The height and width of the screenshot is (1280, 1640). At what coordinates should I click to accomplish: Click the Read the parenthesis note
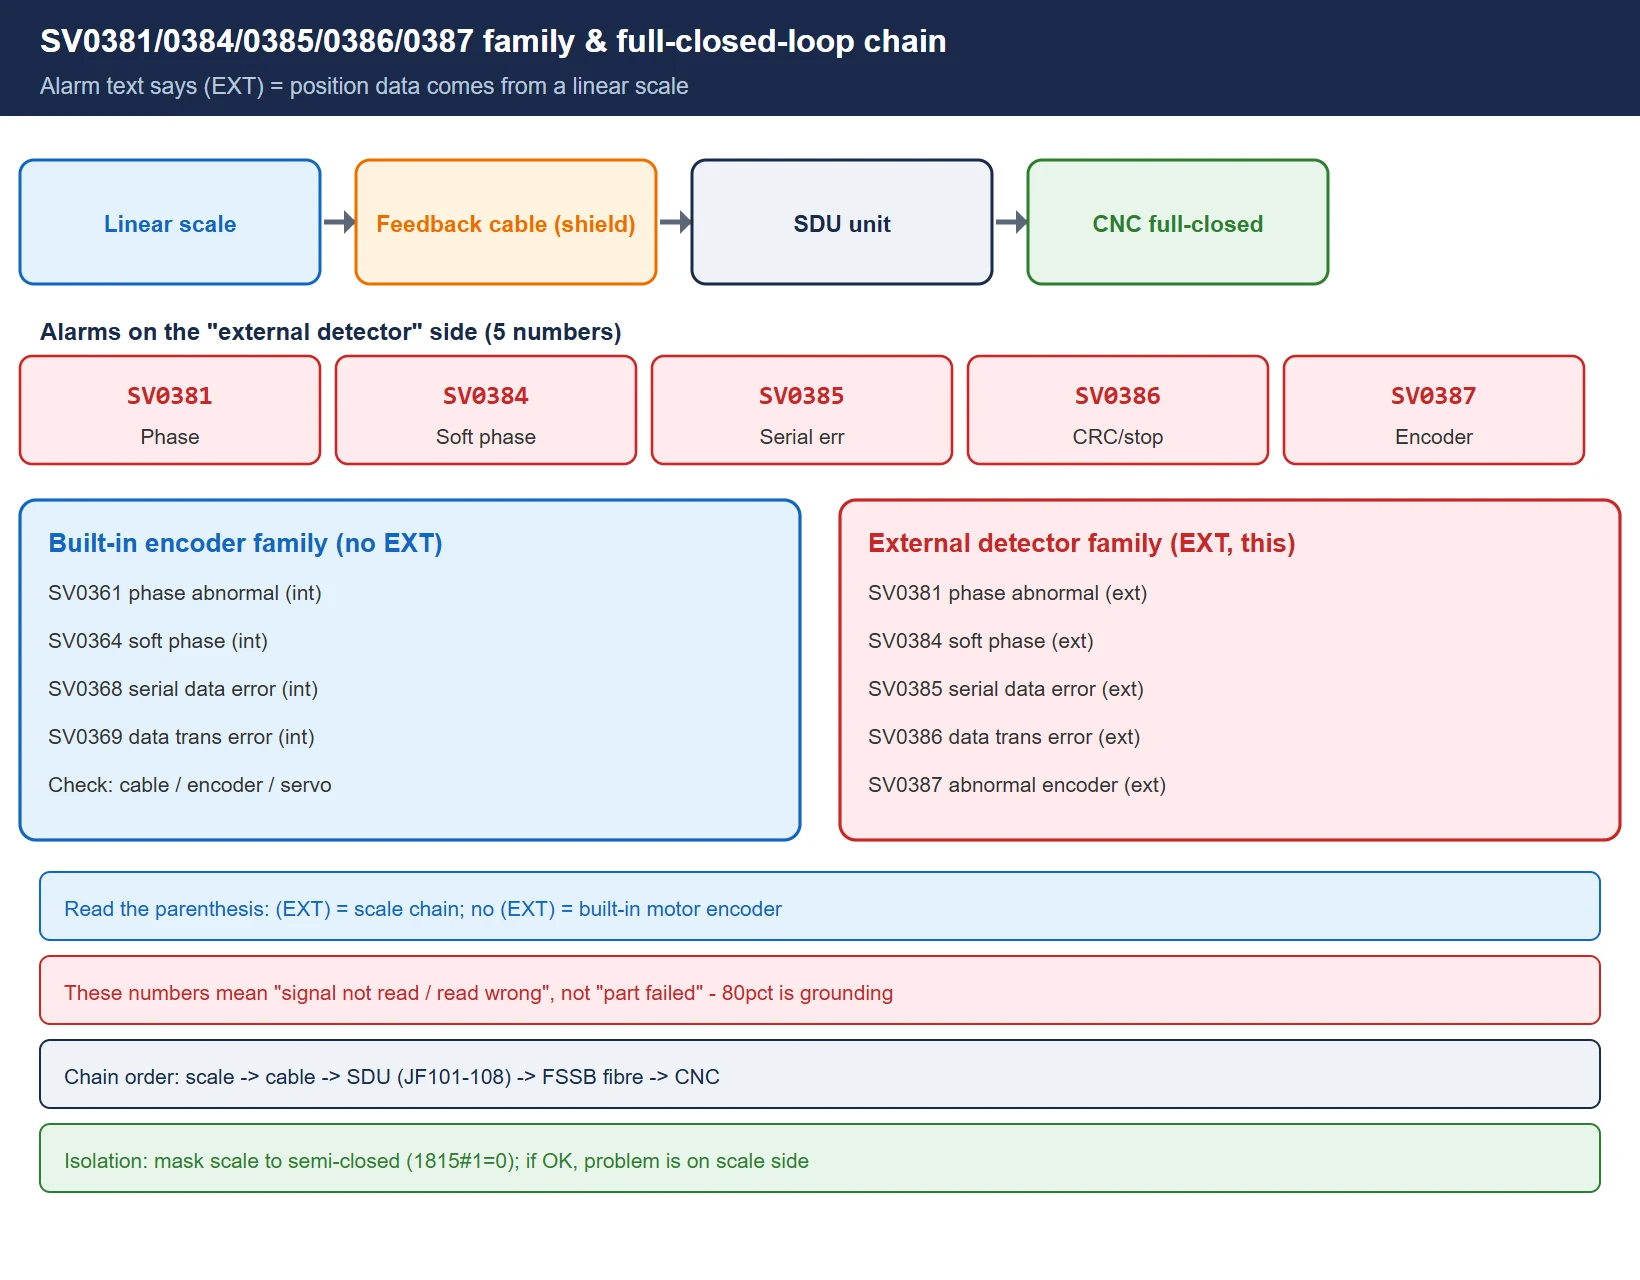820,906
